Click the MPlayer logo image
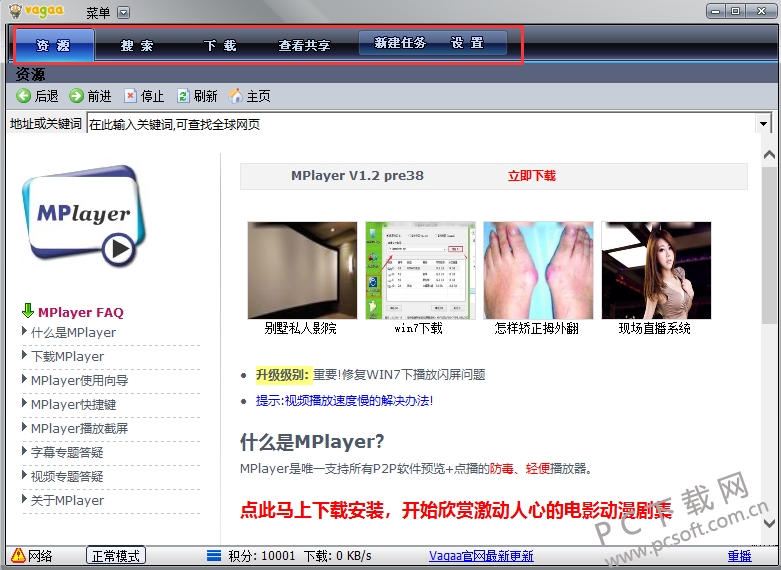 [x=83, y=215]
